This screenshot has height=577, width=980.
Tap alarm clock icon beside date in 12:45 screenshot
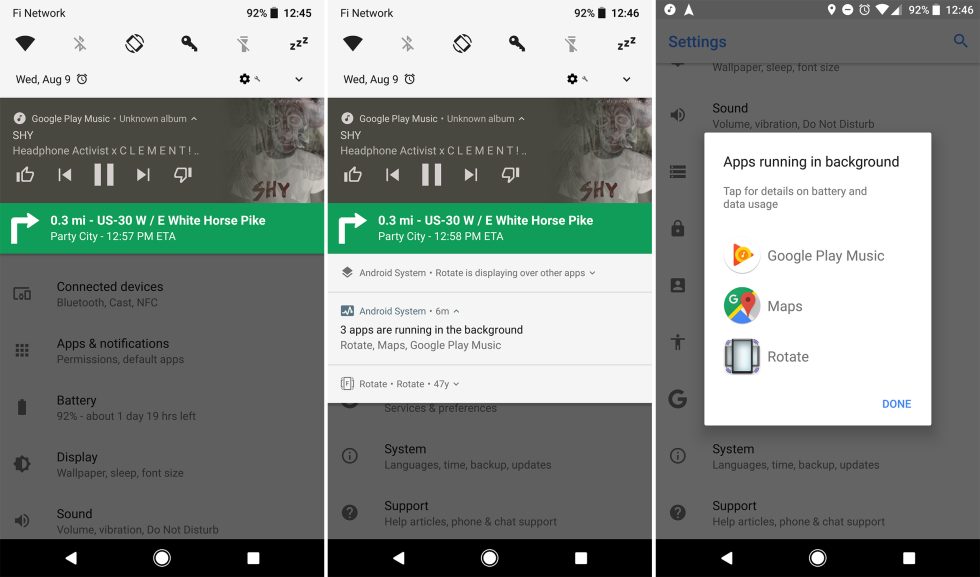click(82, 79)
